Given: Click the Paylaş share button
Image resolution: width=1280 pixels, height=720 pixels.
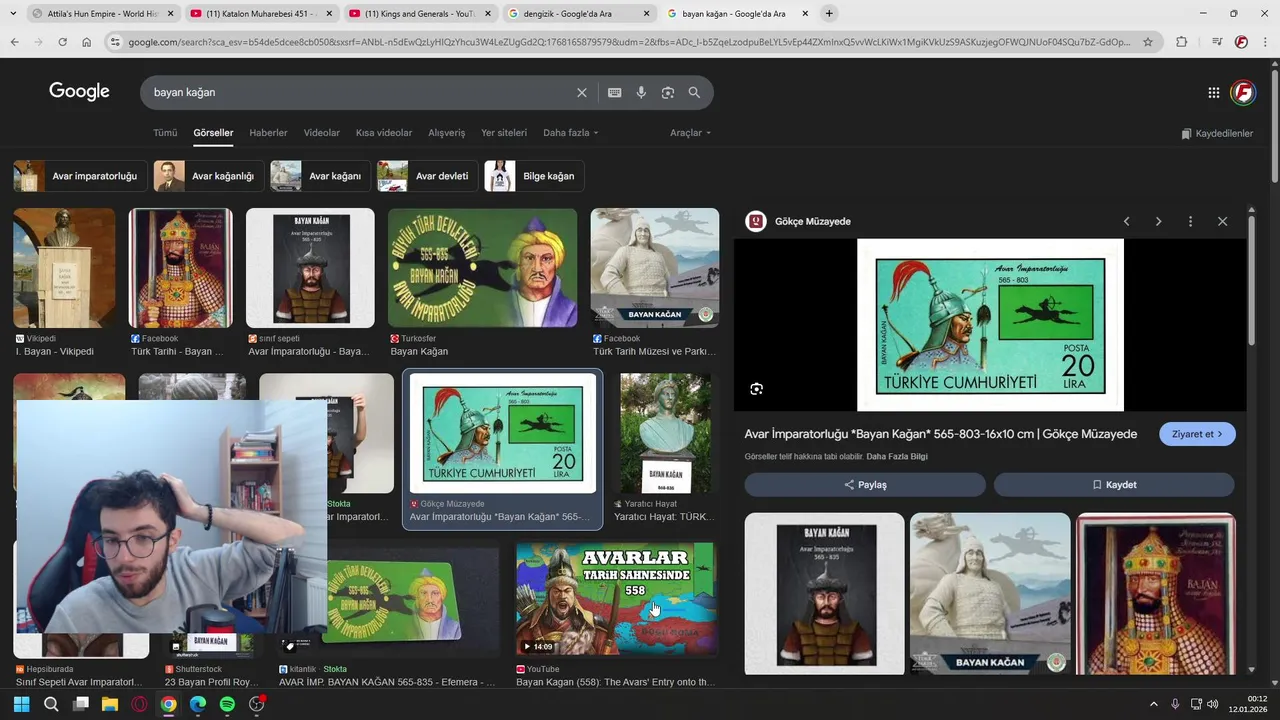Looking at the screenshot, I should pos(865,485).
